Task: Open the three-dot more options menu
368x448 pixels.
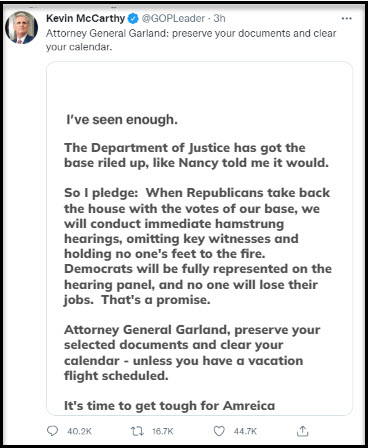Action: point(347,18)
